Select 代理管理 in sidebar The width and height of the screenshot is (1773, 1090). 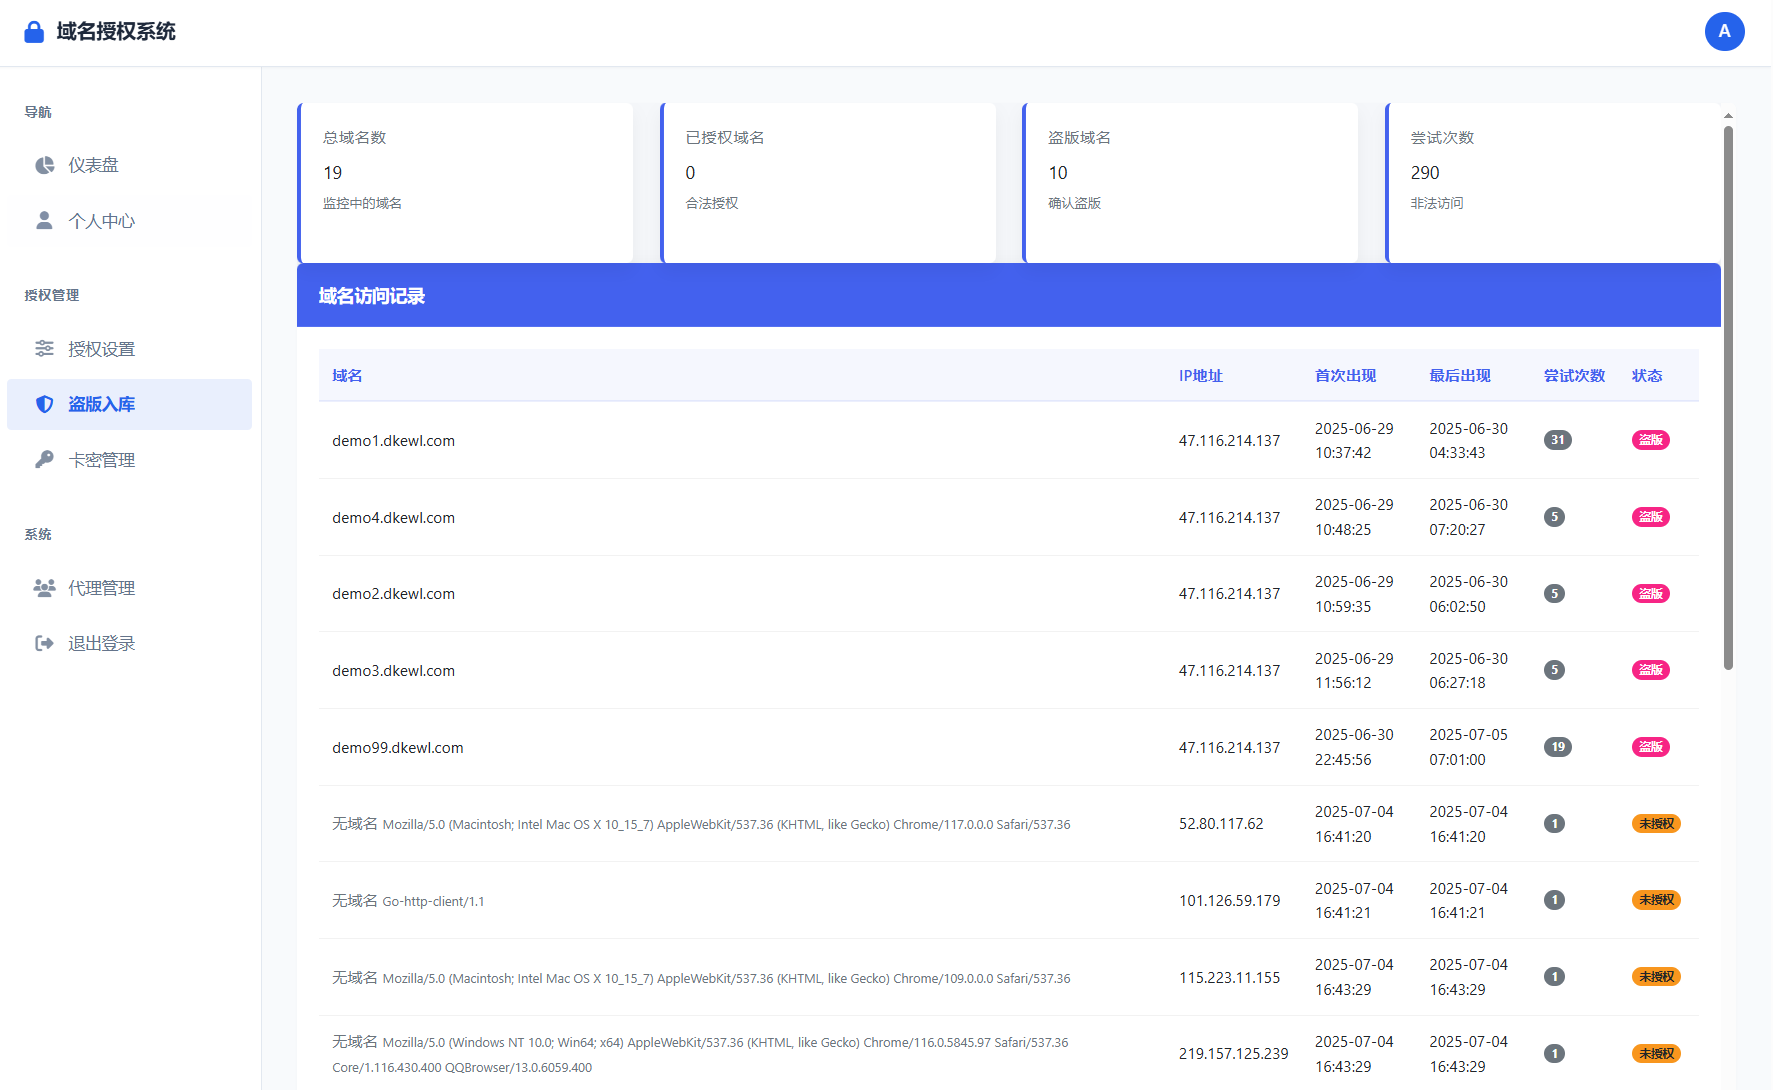pos(101,588)
